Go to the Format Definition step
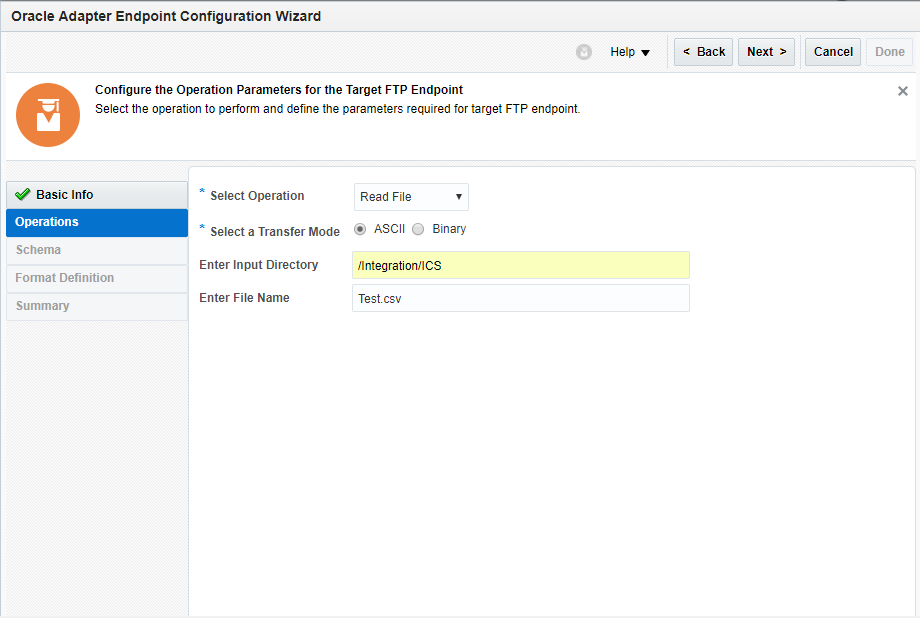This screenshot has width=920, height=618. [64, 278]
